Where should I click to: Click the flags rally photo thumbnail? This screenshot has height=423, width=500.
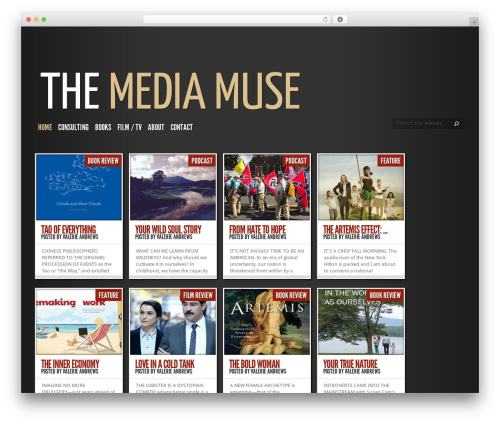pyautogui.click(x=267, y=187)
